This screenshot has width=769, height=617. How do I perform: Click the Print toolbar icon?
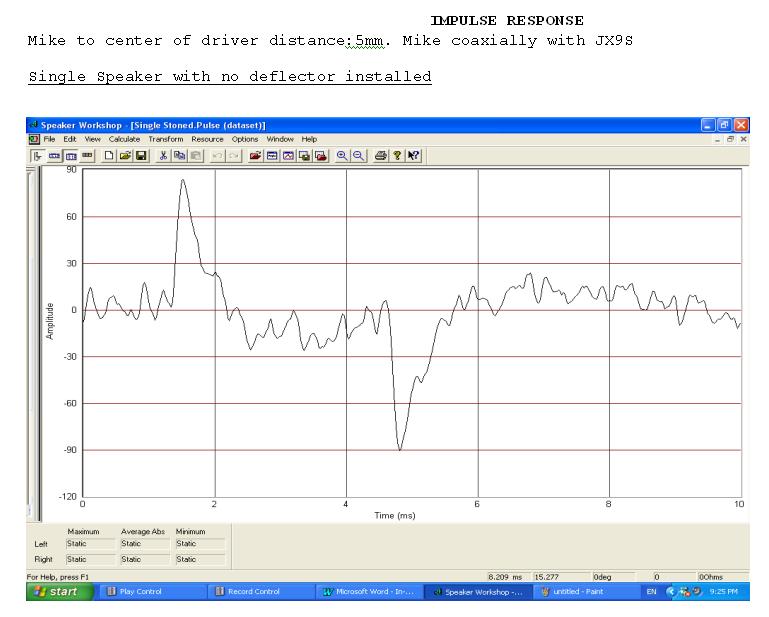pyautogui.click(x=381, y=156)
